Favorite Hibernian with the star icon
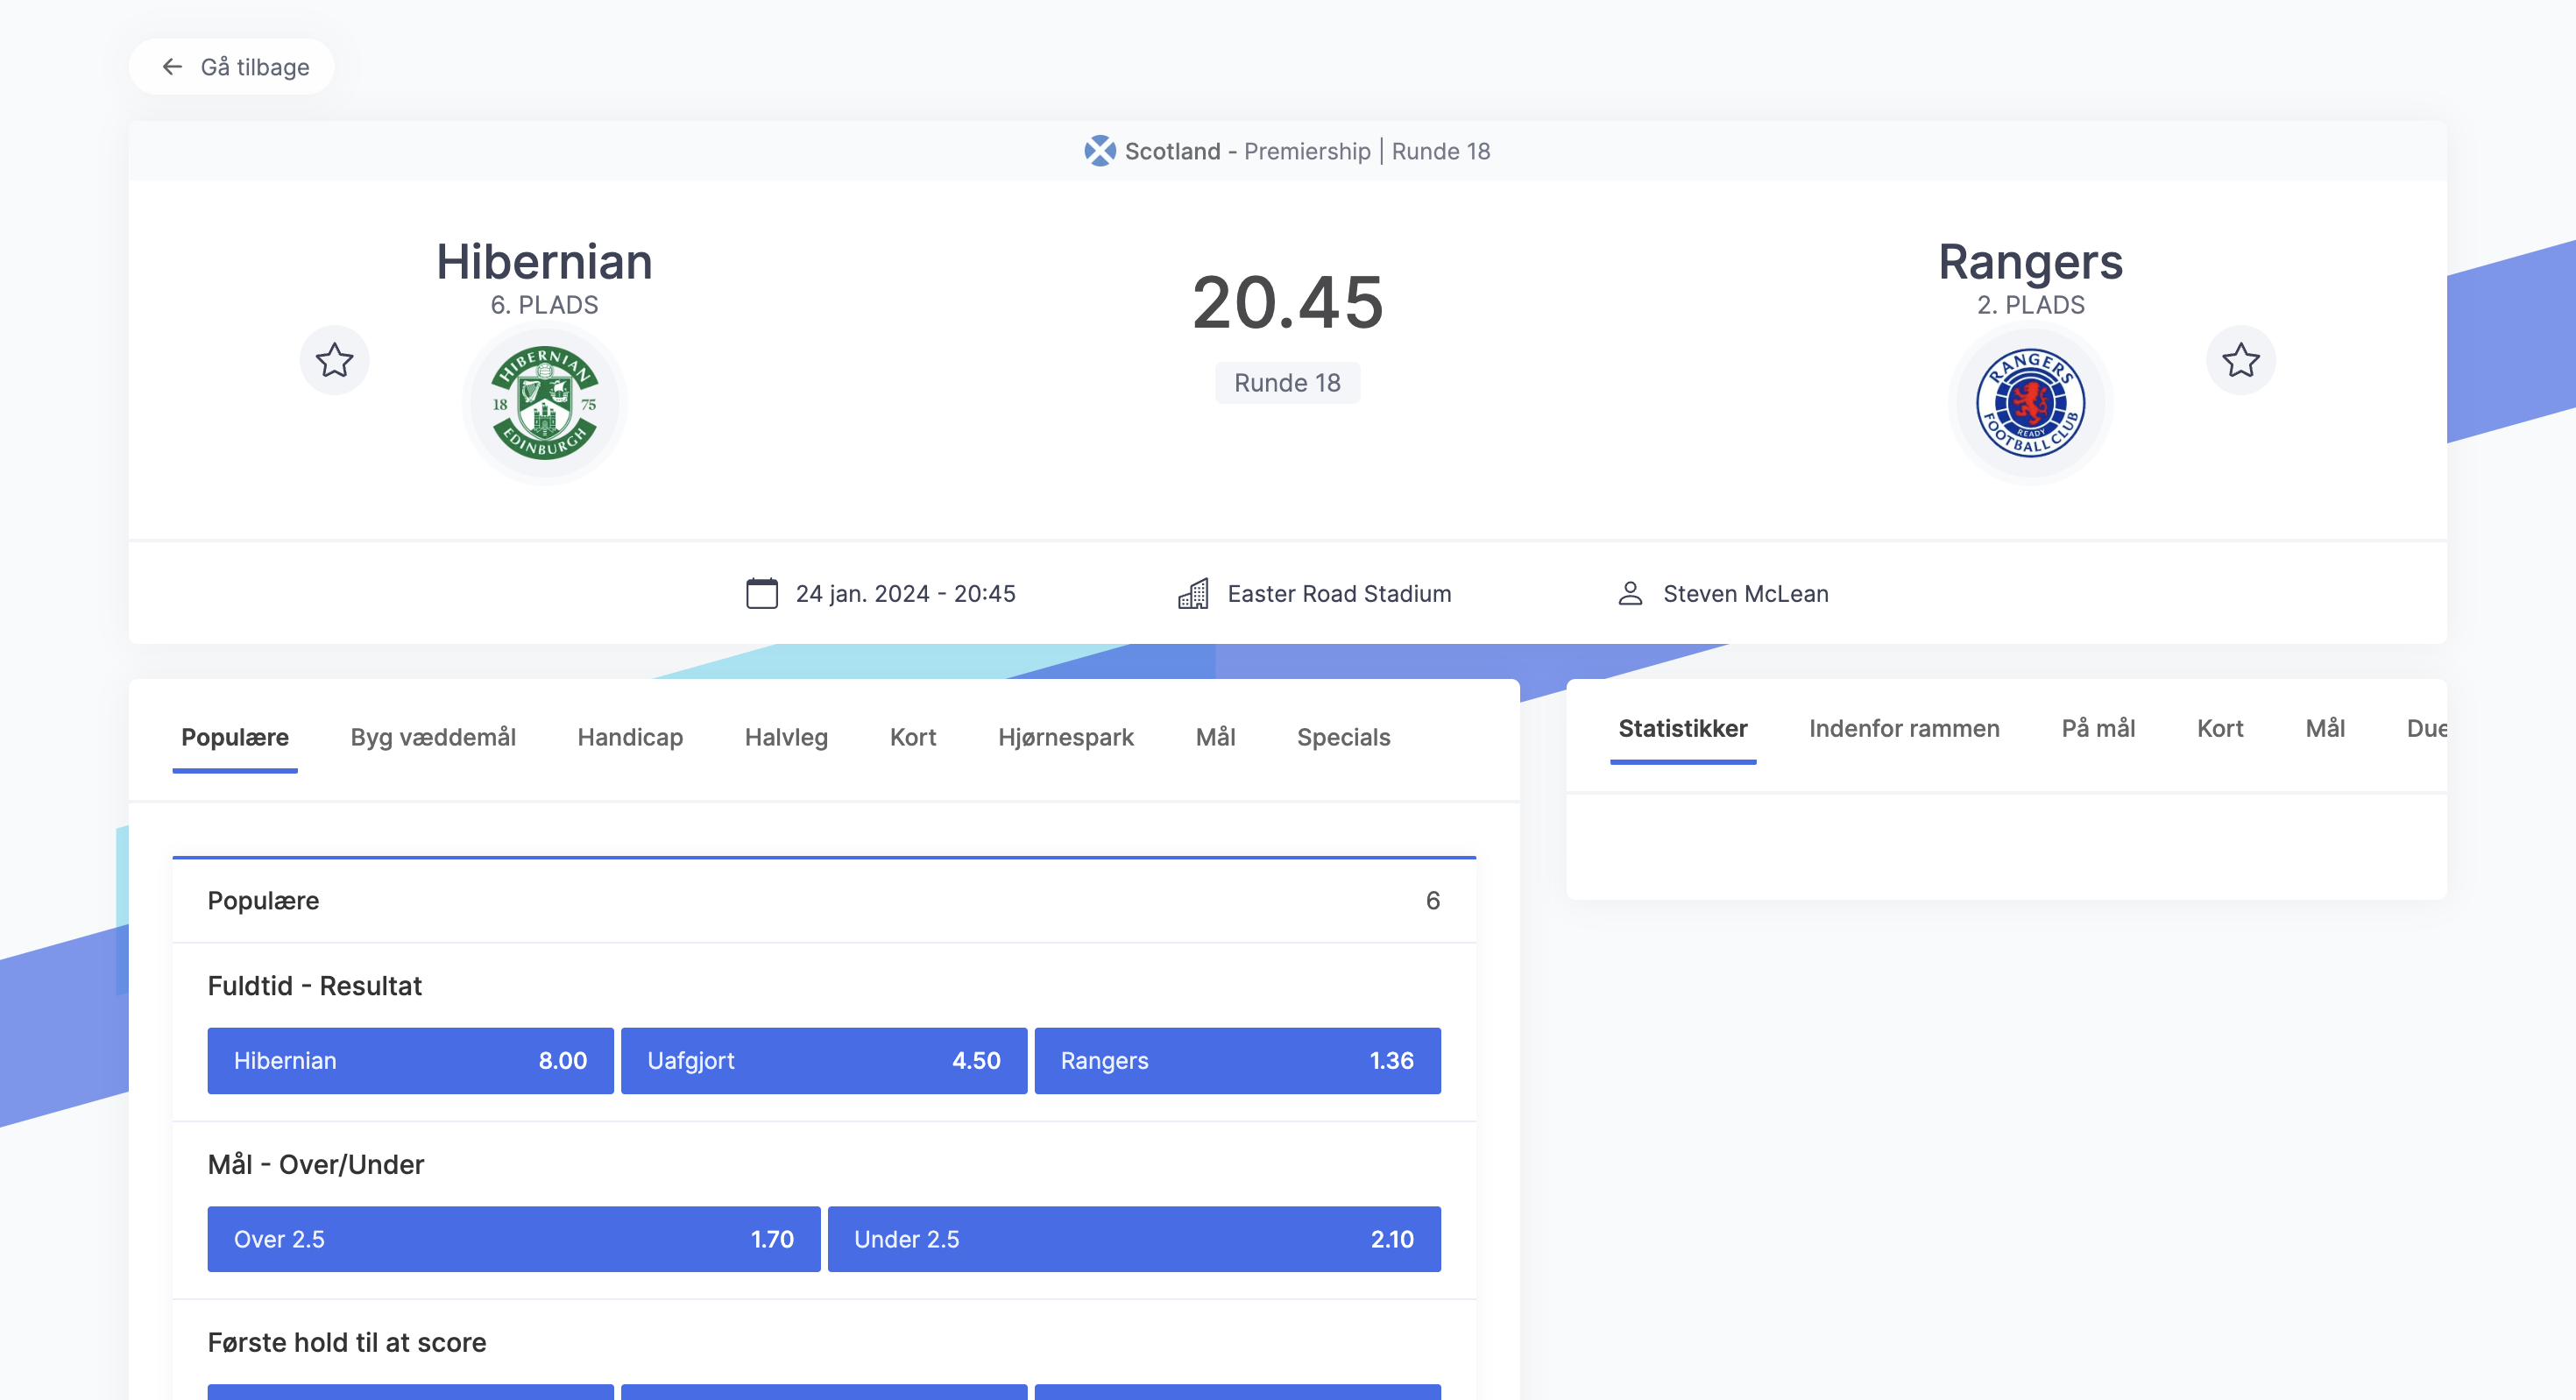2576x1400 pixels. [x=334, y=360]
